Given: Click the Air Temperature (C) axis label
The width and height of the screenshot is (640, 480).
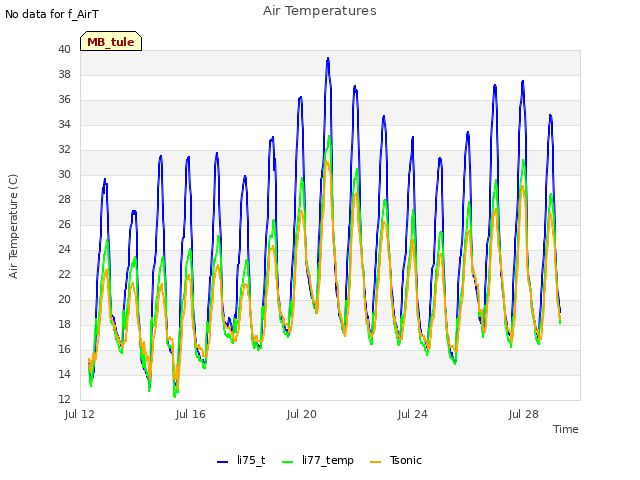Looking at the screenshot, I should [x=13, y=226].
